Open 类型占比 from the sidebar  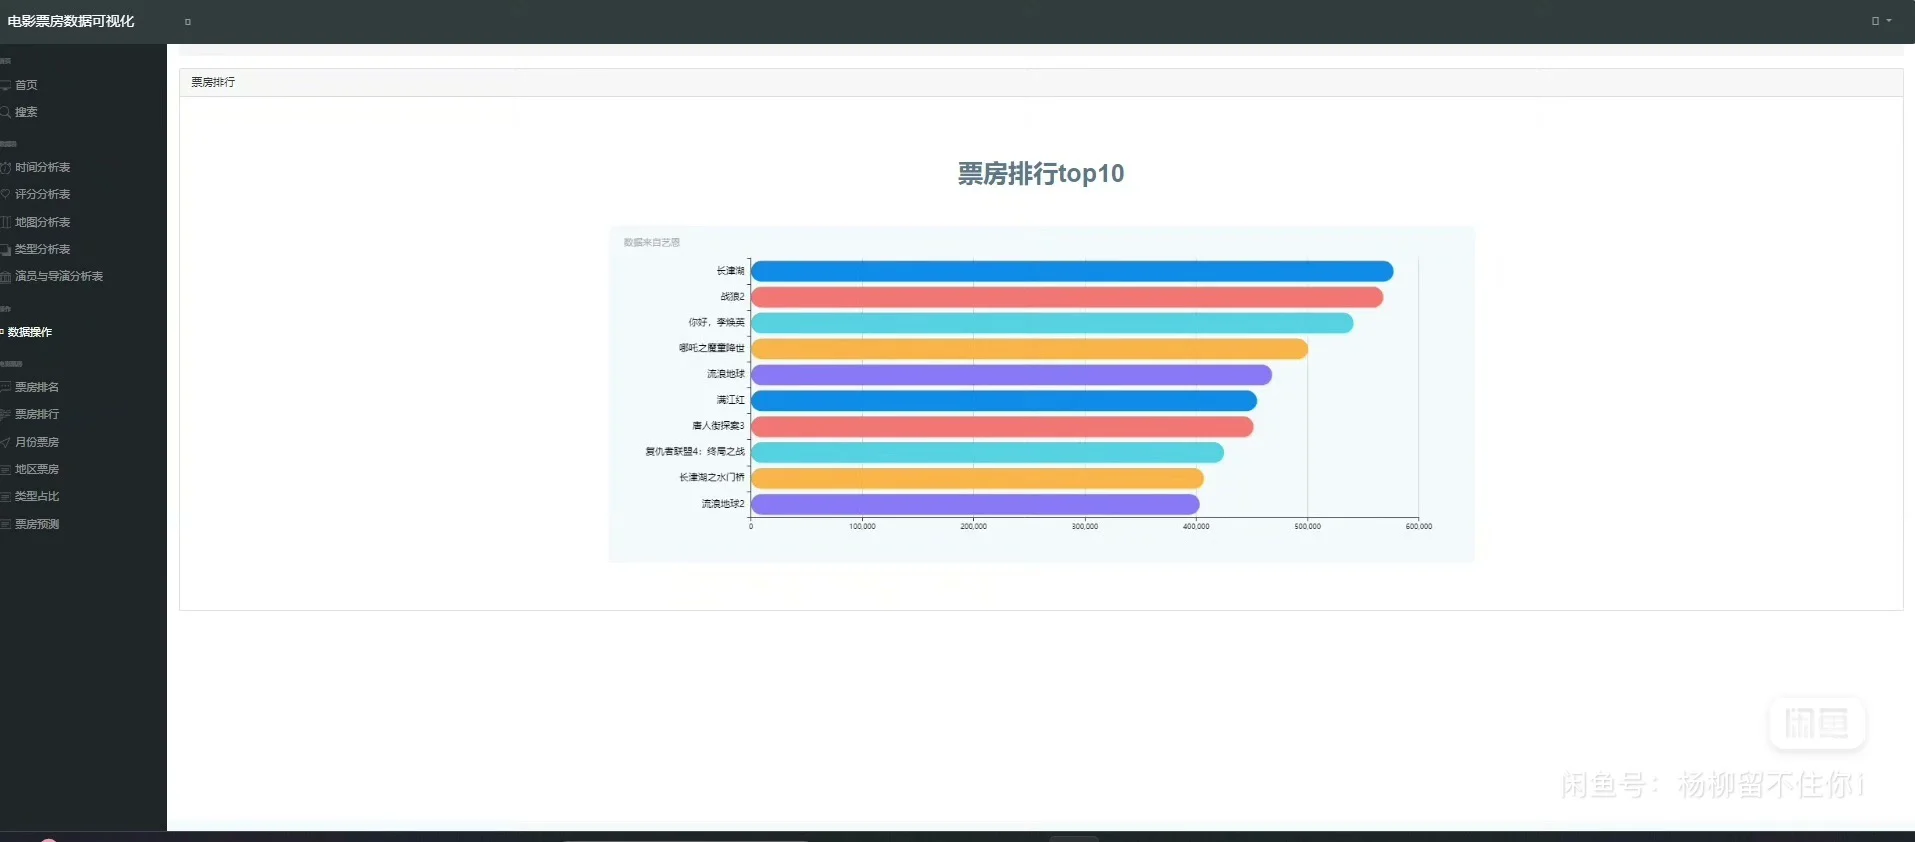click(37, 496)
